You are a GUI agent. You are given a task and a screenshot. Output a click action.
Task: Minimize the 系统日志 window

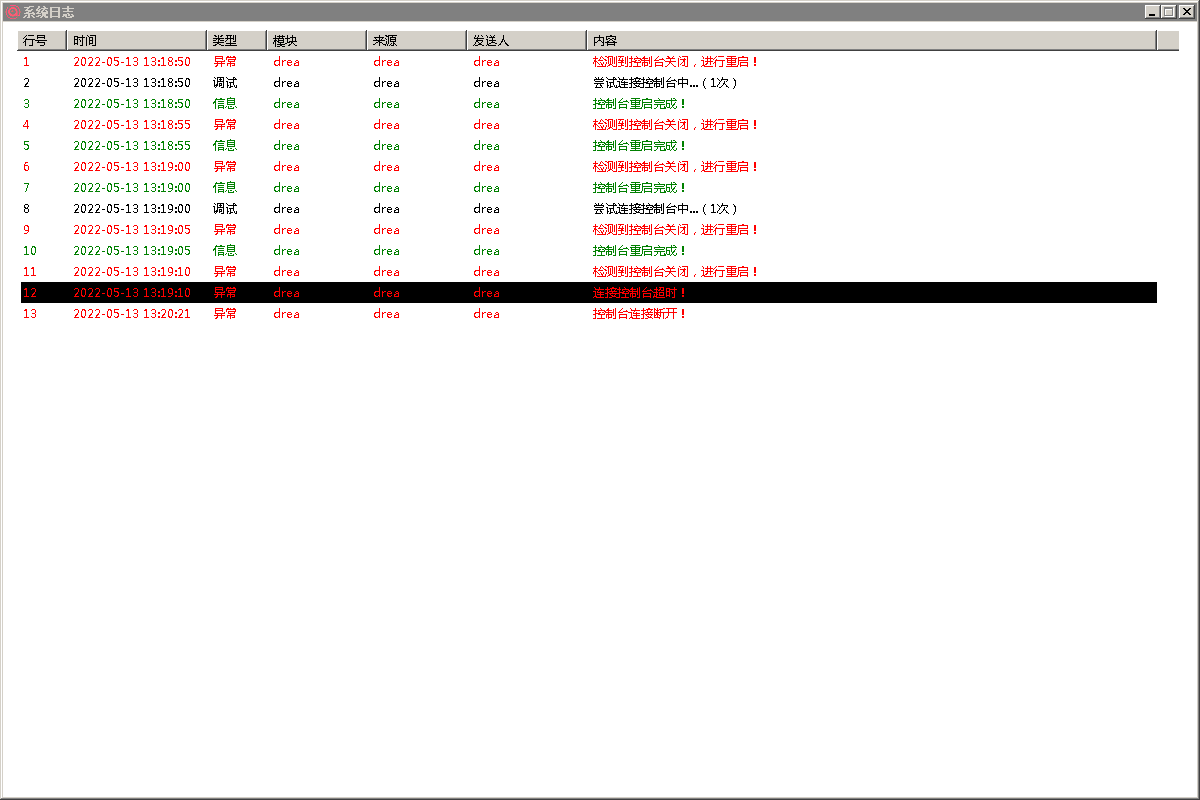coord(1152,12)
